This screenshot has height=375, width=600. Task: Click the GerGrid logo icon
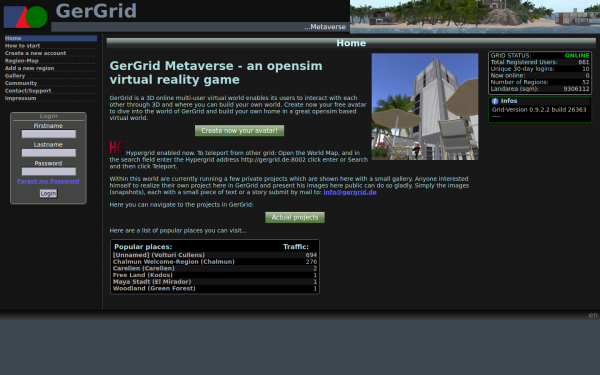(26, 17)
